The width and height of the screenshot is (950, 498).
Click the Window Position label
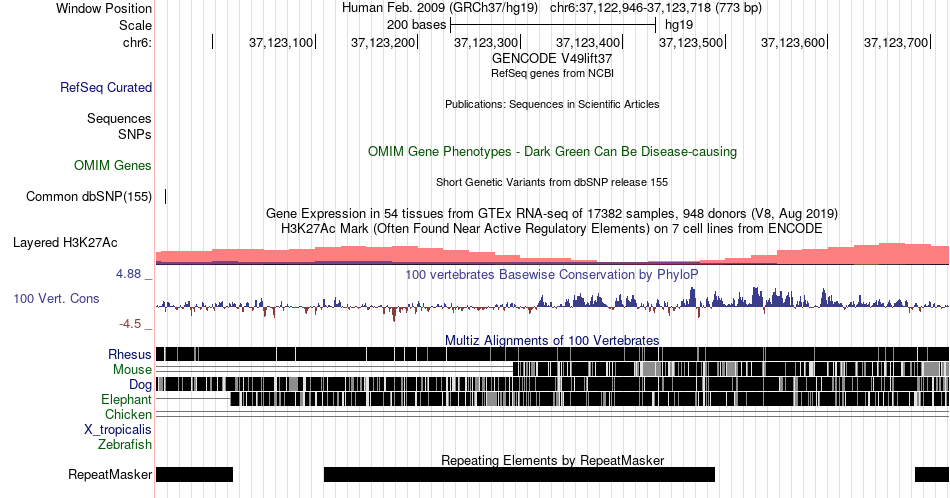(104, 8)
